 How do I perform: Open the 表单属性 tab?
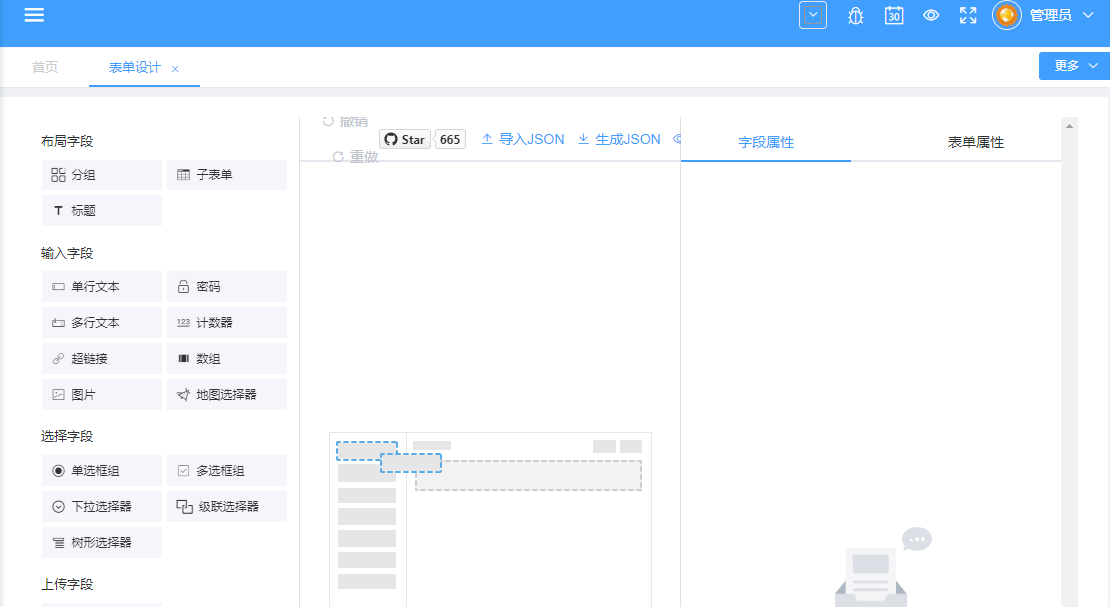975,142
